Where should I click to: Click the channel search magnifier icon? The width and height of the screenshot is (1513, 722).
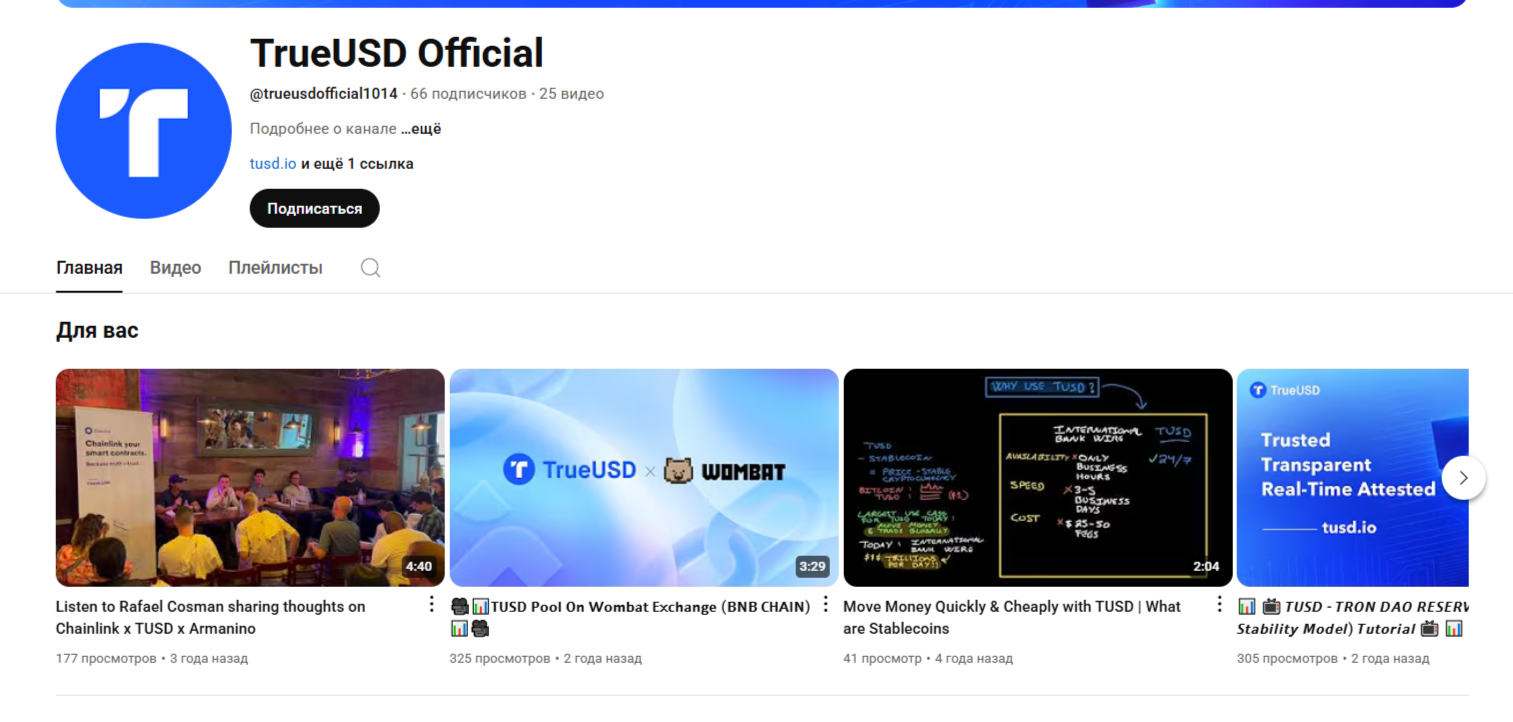tap(370, 268)
